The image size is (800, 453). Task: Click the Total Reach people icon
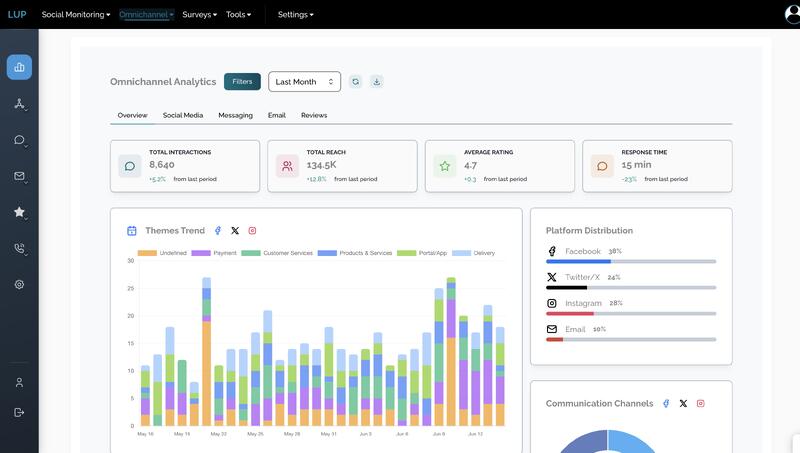point(287,166)
